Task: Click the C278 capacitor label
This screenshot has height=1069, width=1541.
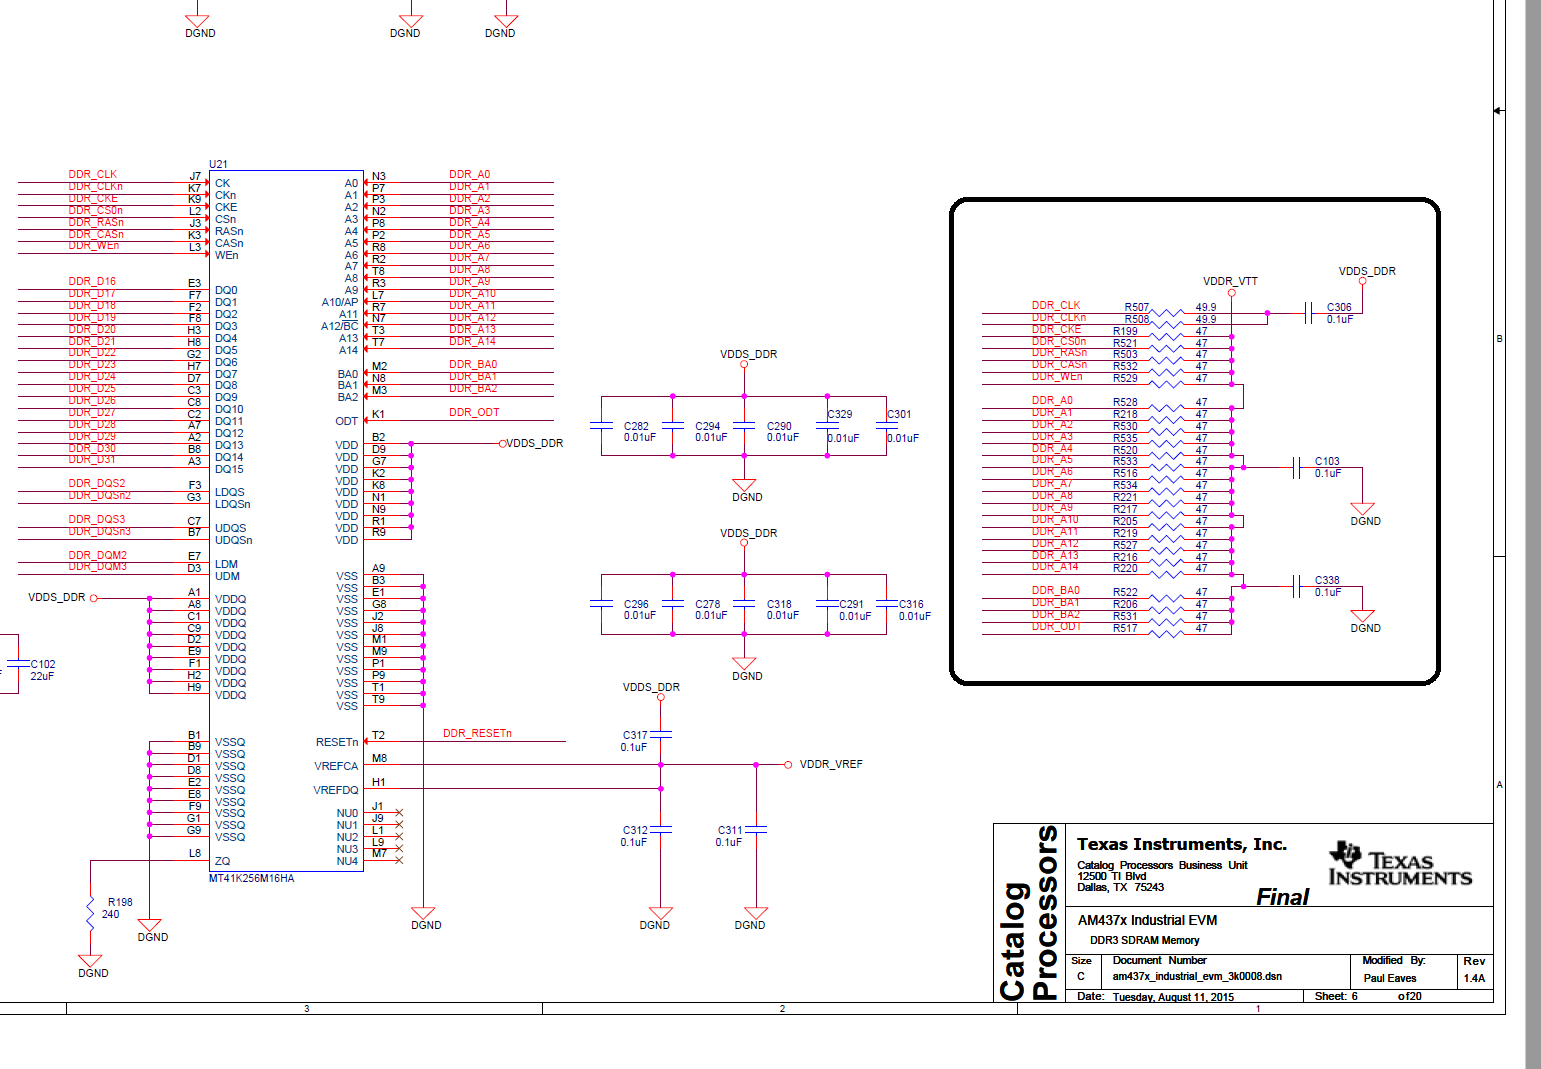Action: (x=708, y=604)
